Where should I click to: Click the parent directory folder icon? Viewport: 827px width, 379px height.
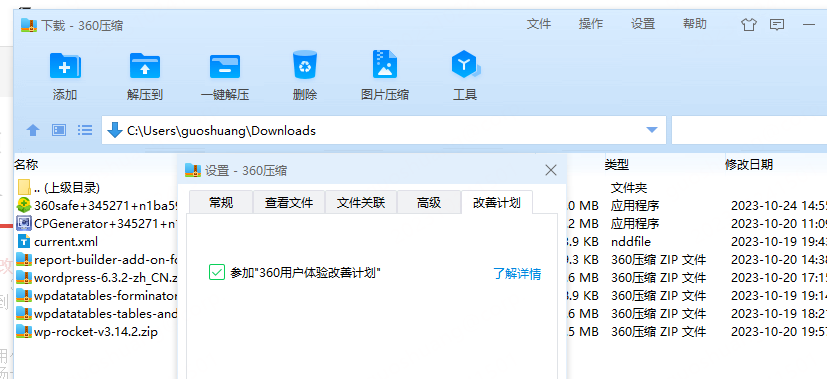pos(24,187)
